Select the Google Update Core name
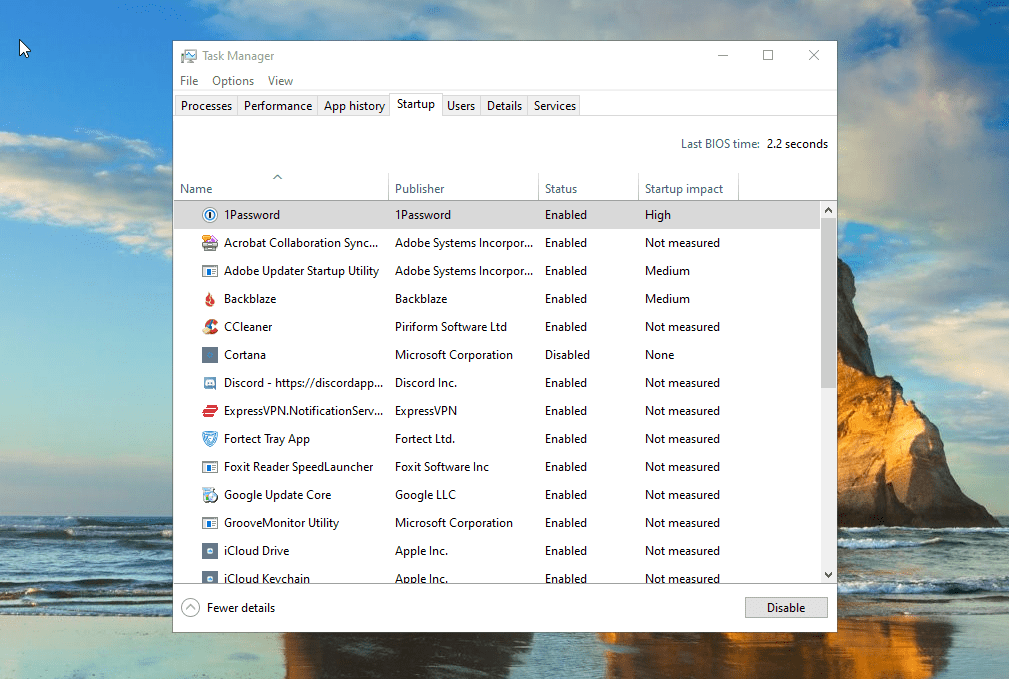 click(277, 495)
